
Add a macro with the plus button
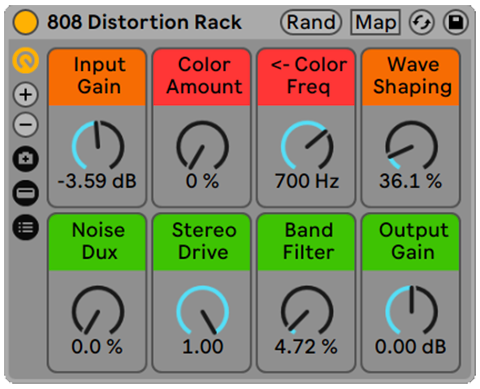click(x=26, y=95)
